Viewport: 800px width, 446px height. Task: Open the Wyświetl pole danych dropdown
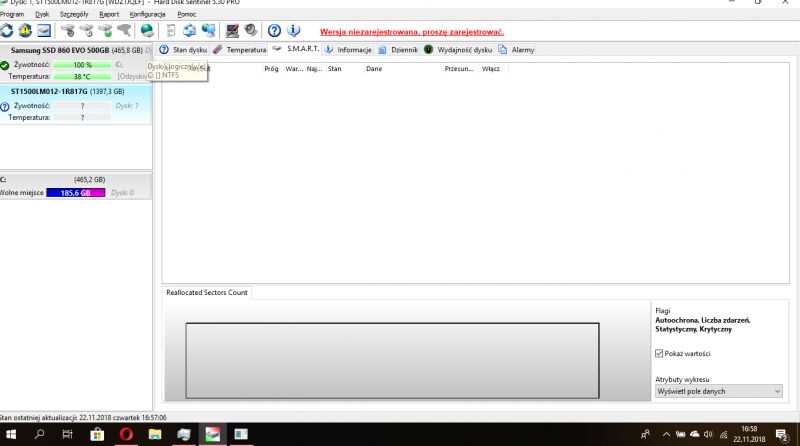click(718, 391)
